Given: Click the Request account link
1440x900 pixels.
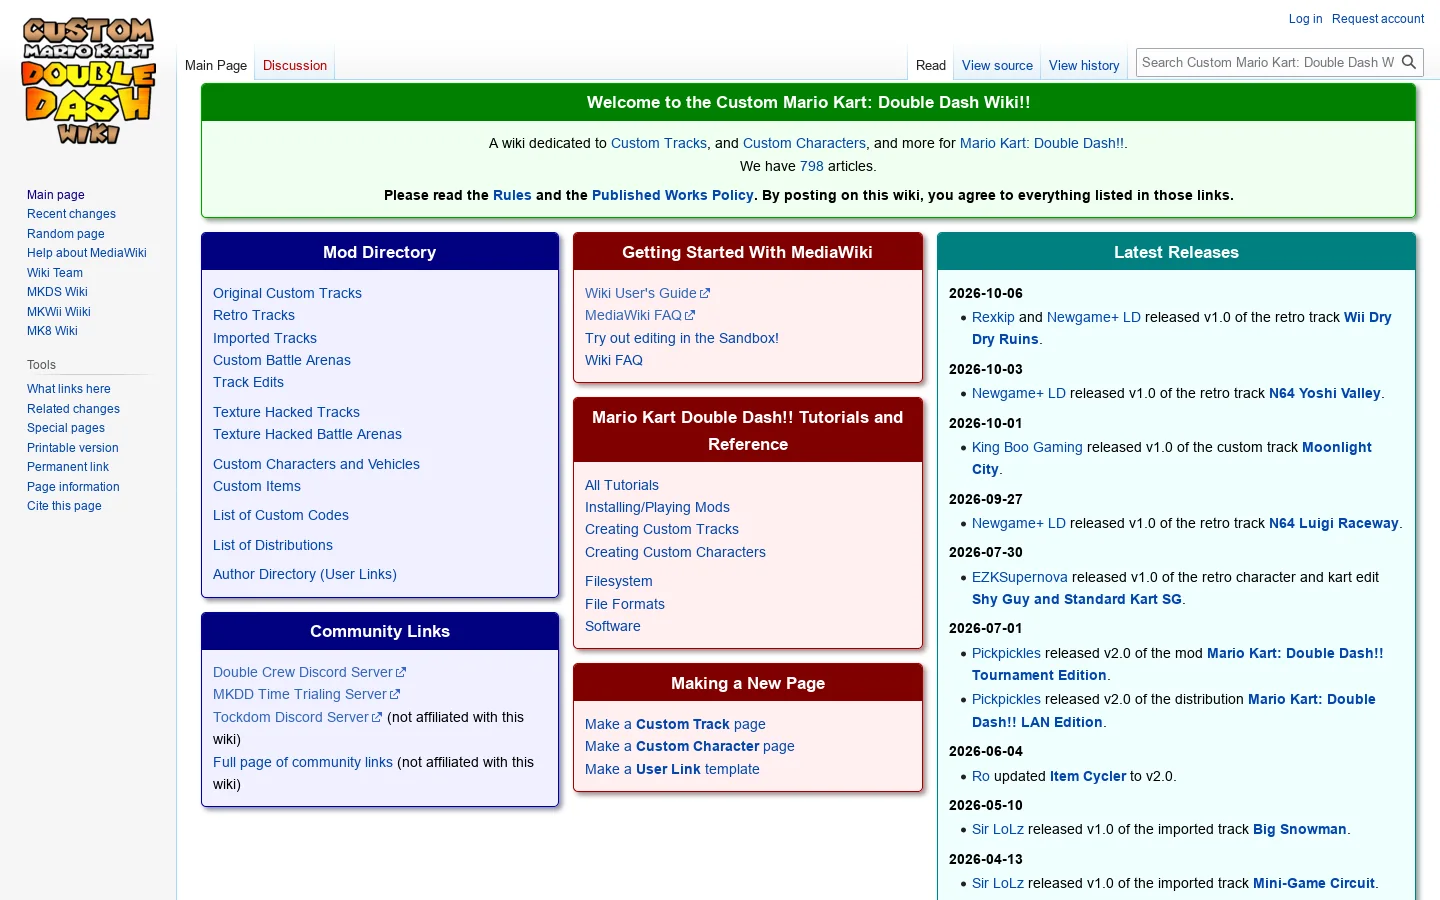Looking at the screenshot, I should (x=1378, y=19).
